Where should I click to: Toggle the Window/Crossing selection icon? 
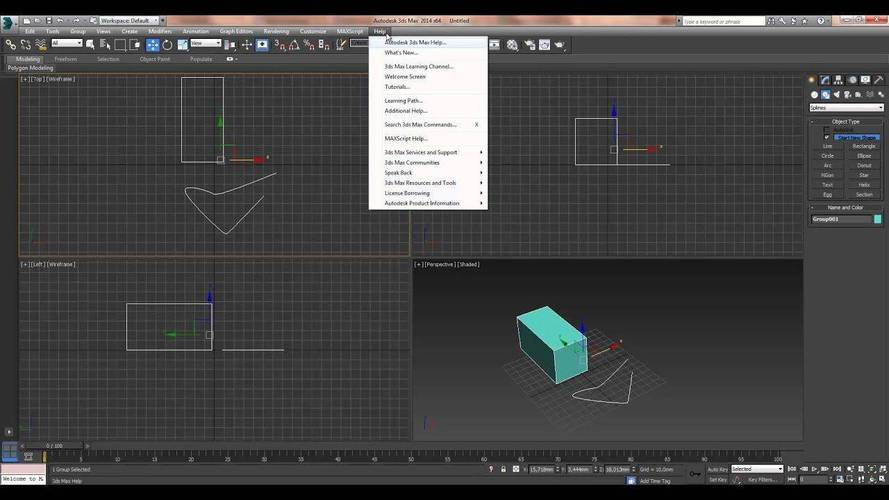tap(134, 44)
